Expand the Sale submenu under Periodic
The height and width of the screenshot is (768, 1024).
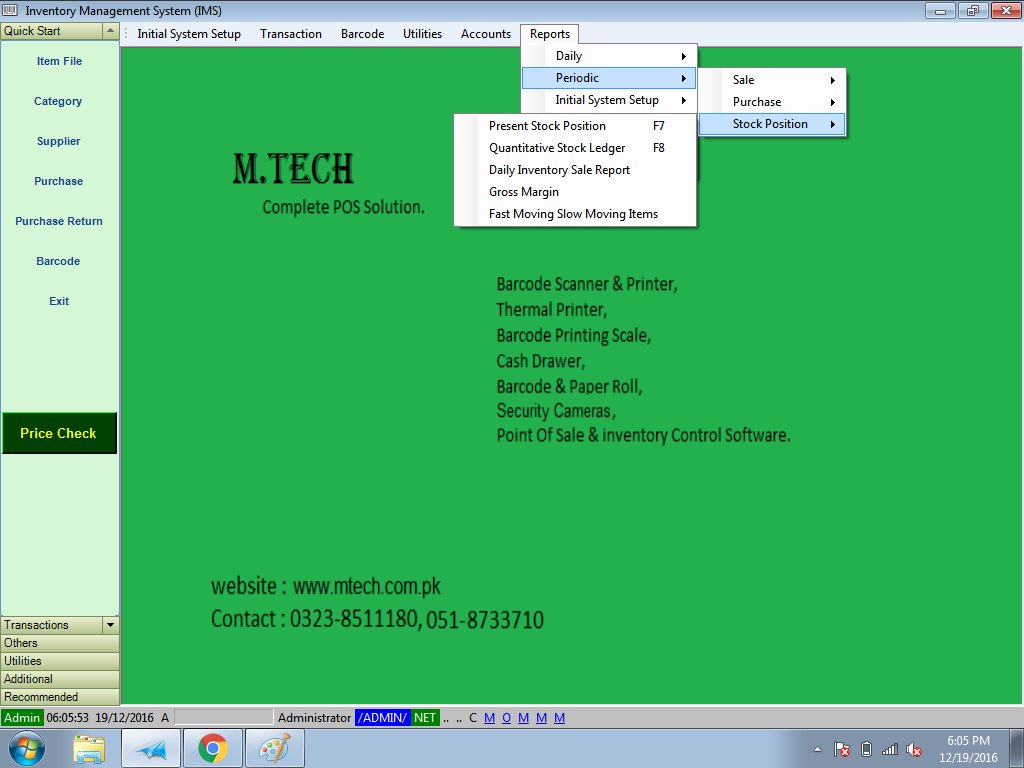(x=771, y=80)
